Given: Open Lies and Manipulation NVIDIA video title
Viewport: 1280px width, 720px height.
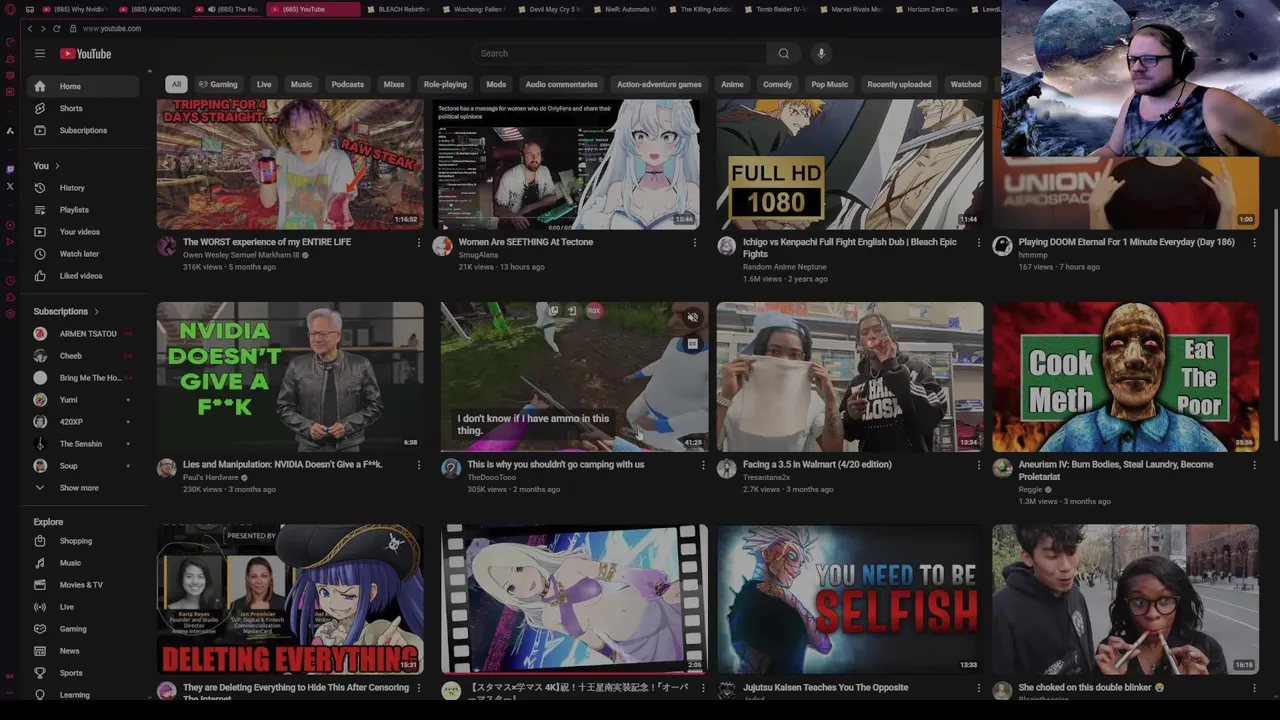Looking at the screenshot, I should pyautogui.click(x=283, y=465).
